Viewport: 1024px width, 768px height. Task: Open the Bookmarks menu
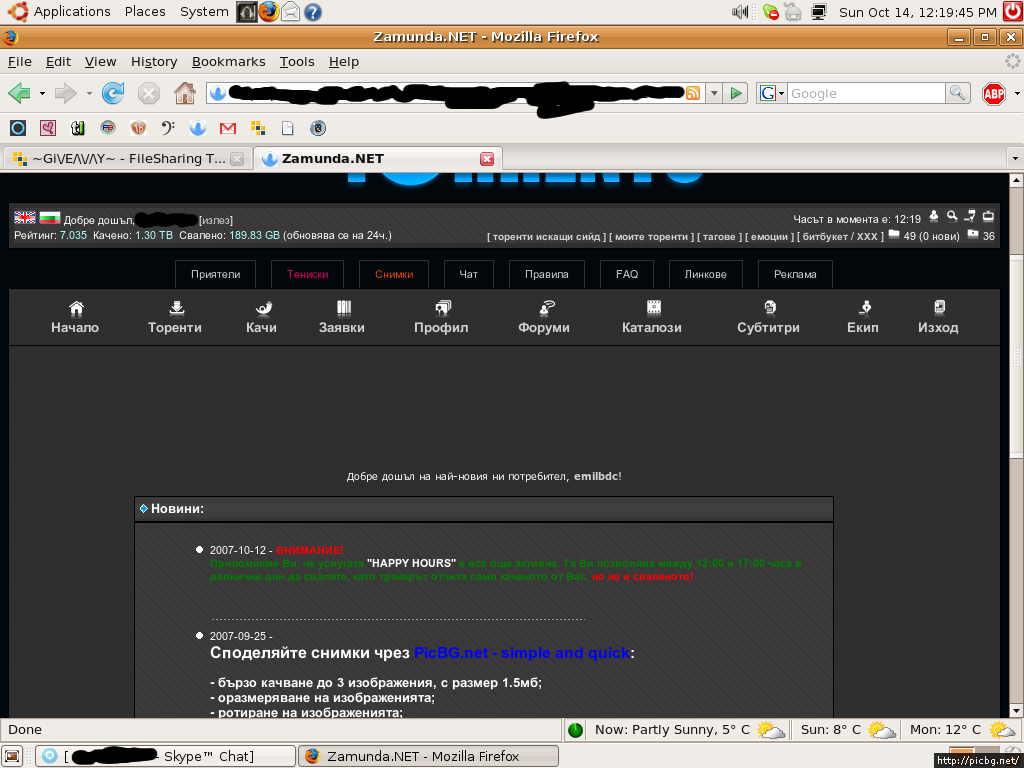click(228, 61)
